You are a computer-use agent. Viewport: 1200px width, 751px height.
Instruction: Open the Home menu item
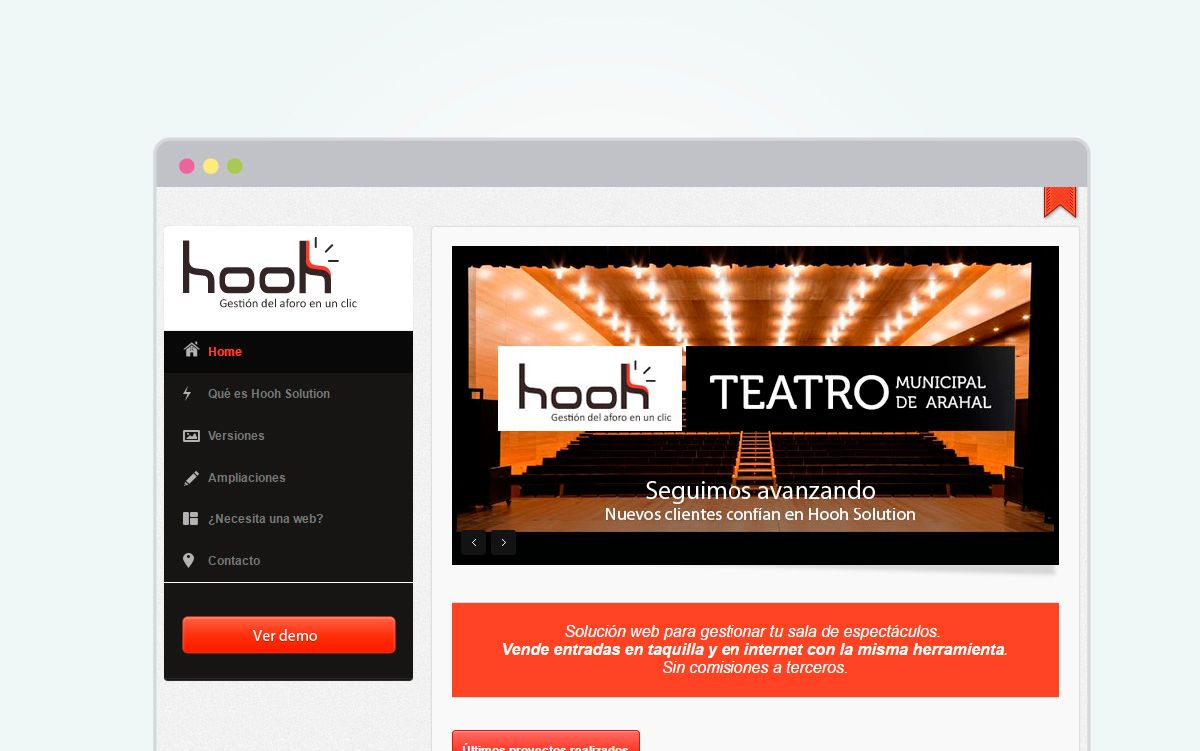click(x=288, y=352)
